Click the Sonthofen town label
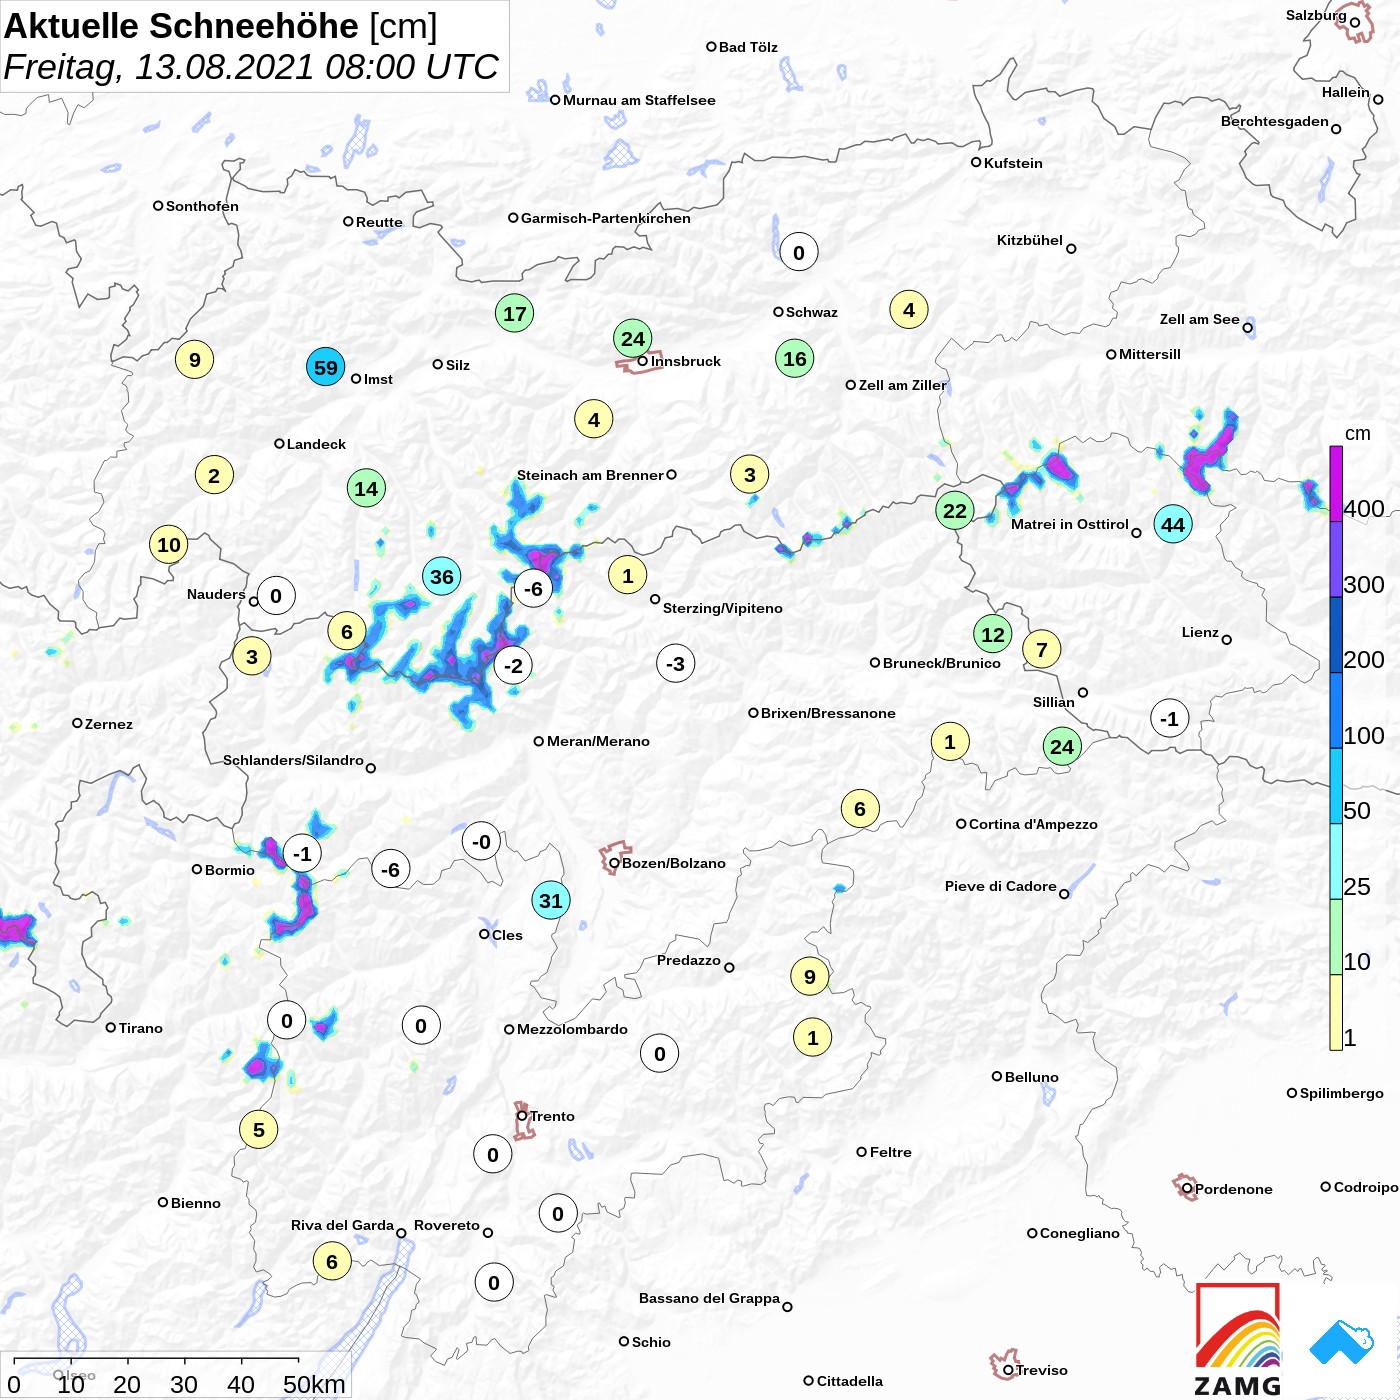 pos(202,206)
